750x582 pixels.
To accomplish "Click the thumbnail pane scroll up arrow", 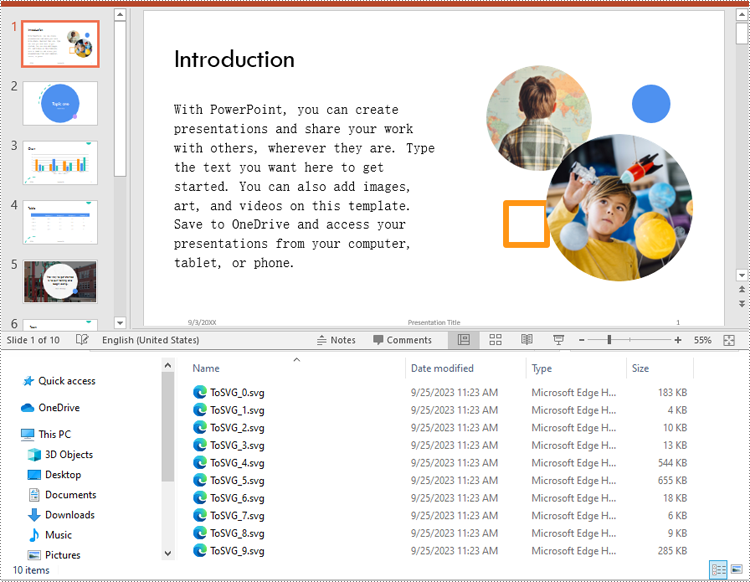I will click(x=120, y=15).
